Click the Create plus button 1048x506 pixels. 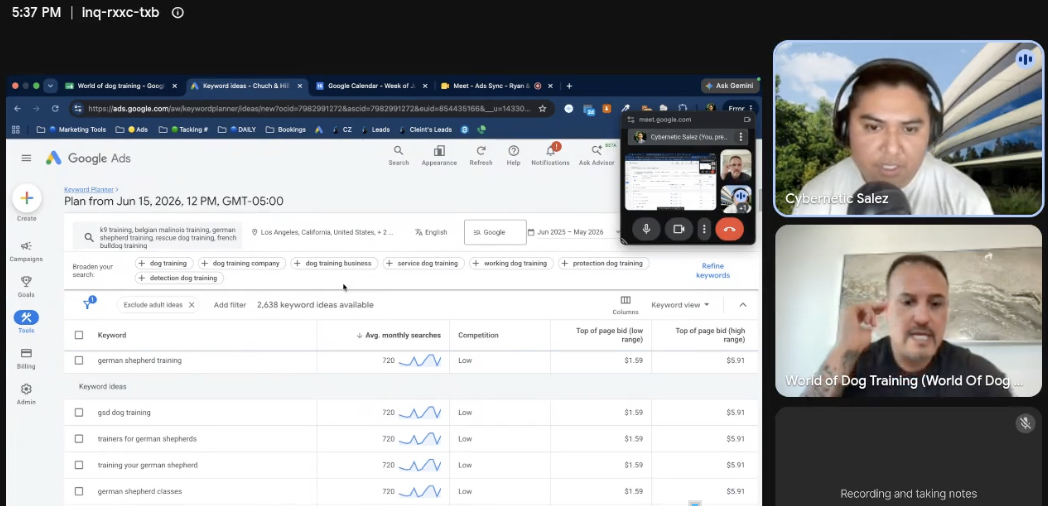pyautogui.click(x=27, y=198)
